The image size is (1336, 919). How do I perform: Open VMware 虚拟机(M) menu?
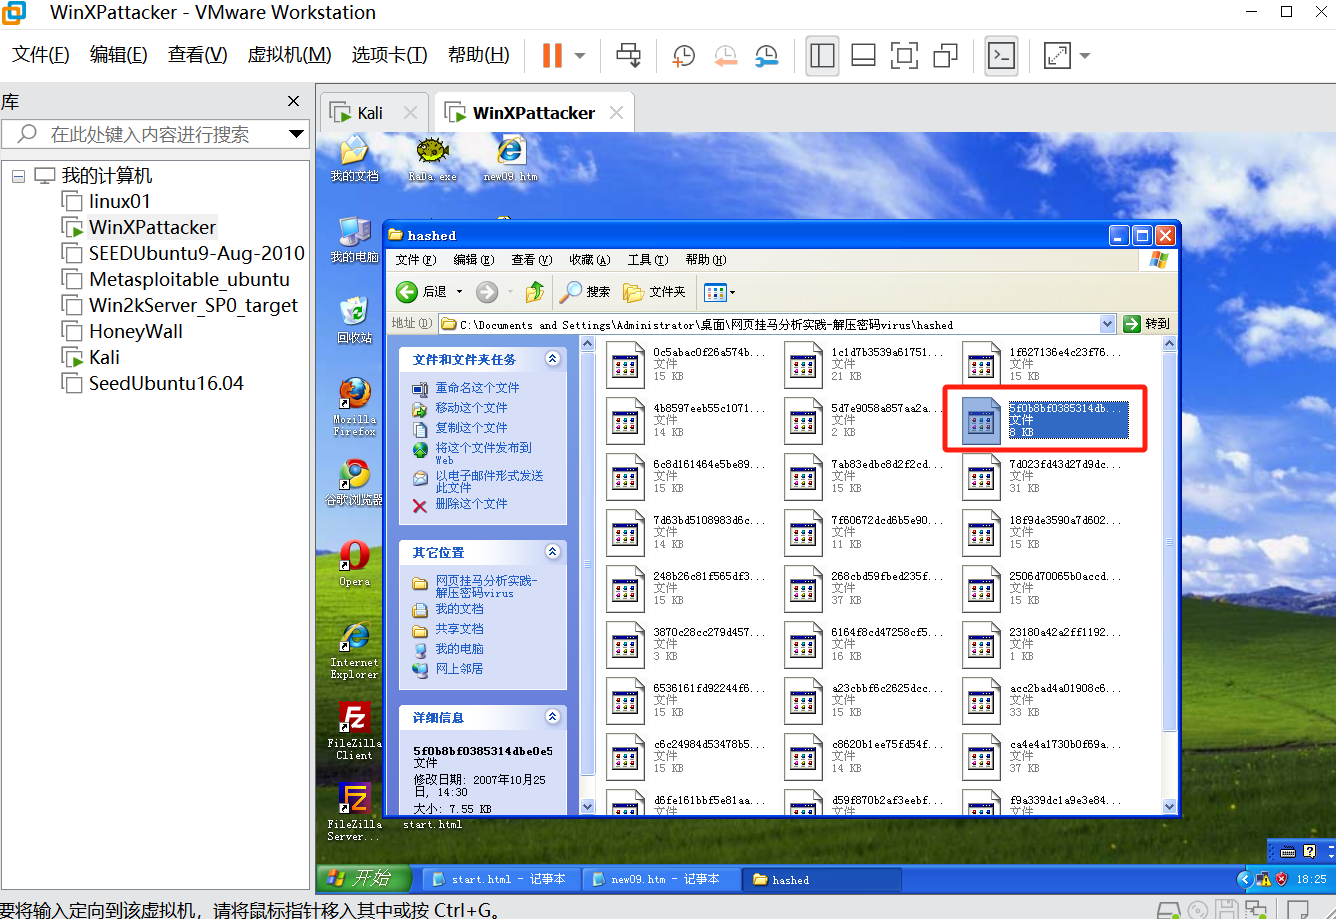289,55
